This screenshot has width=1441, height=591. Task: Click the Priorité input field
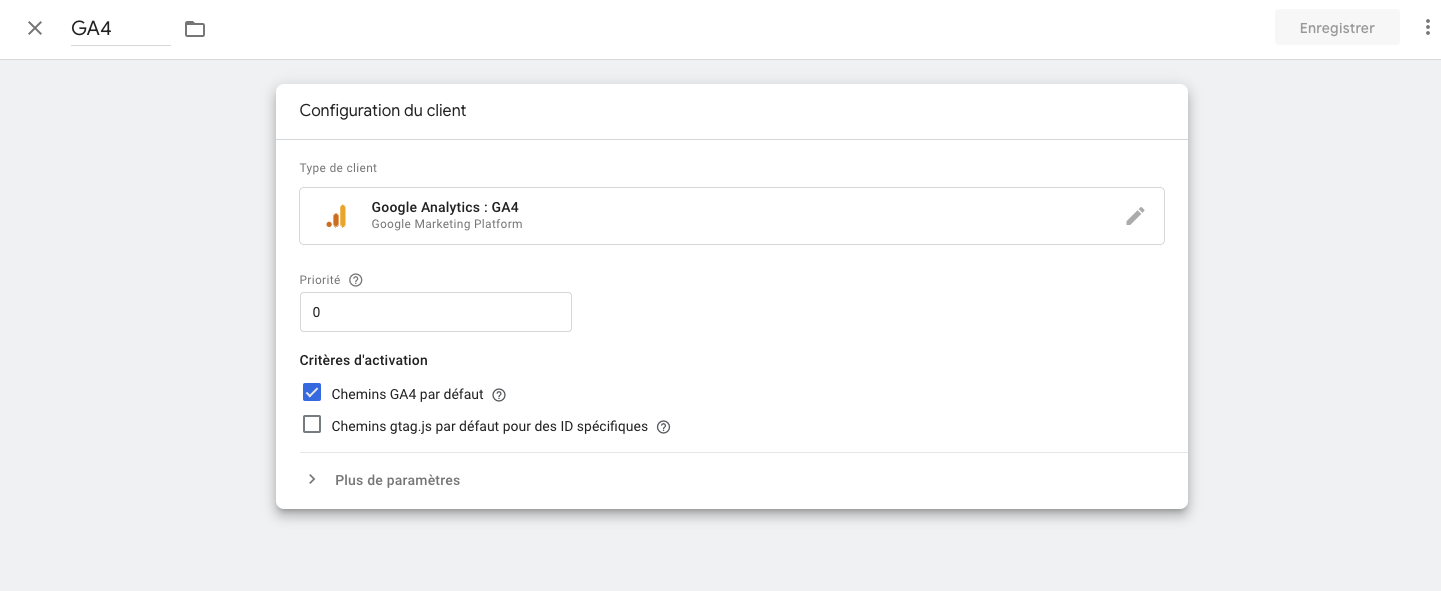[436, 312]
